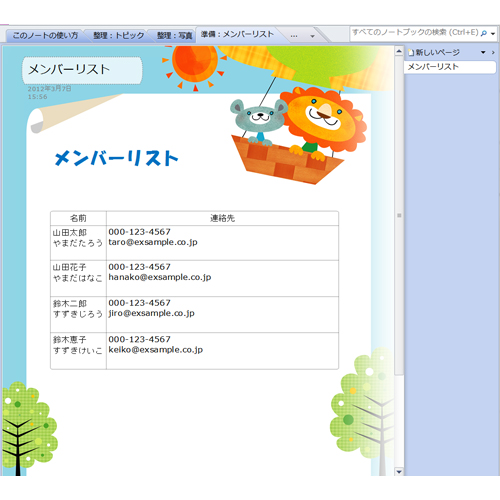Open the このノートの使い方 section tab

[x=45, y=35]
